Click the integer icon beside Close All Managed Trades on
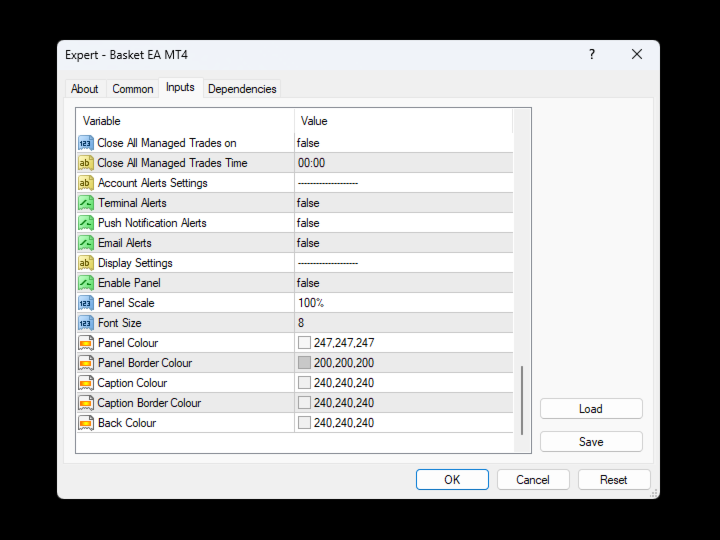720x540 pixels. (x=86, y=143)
